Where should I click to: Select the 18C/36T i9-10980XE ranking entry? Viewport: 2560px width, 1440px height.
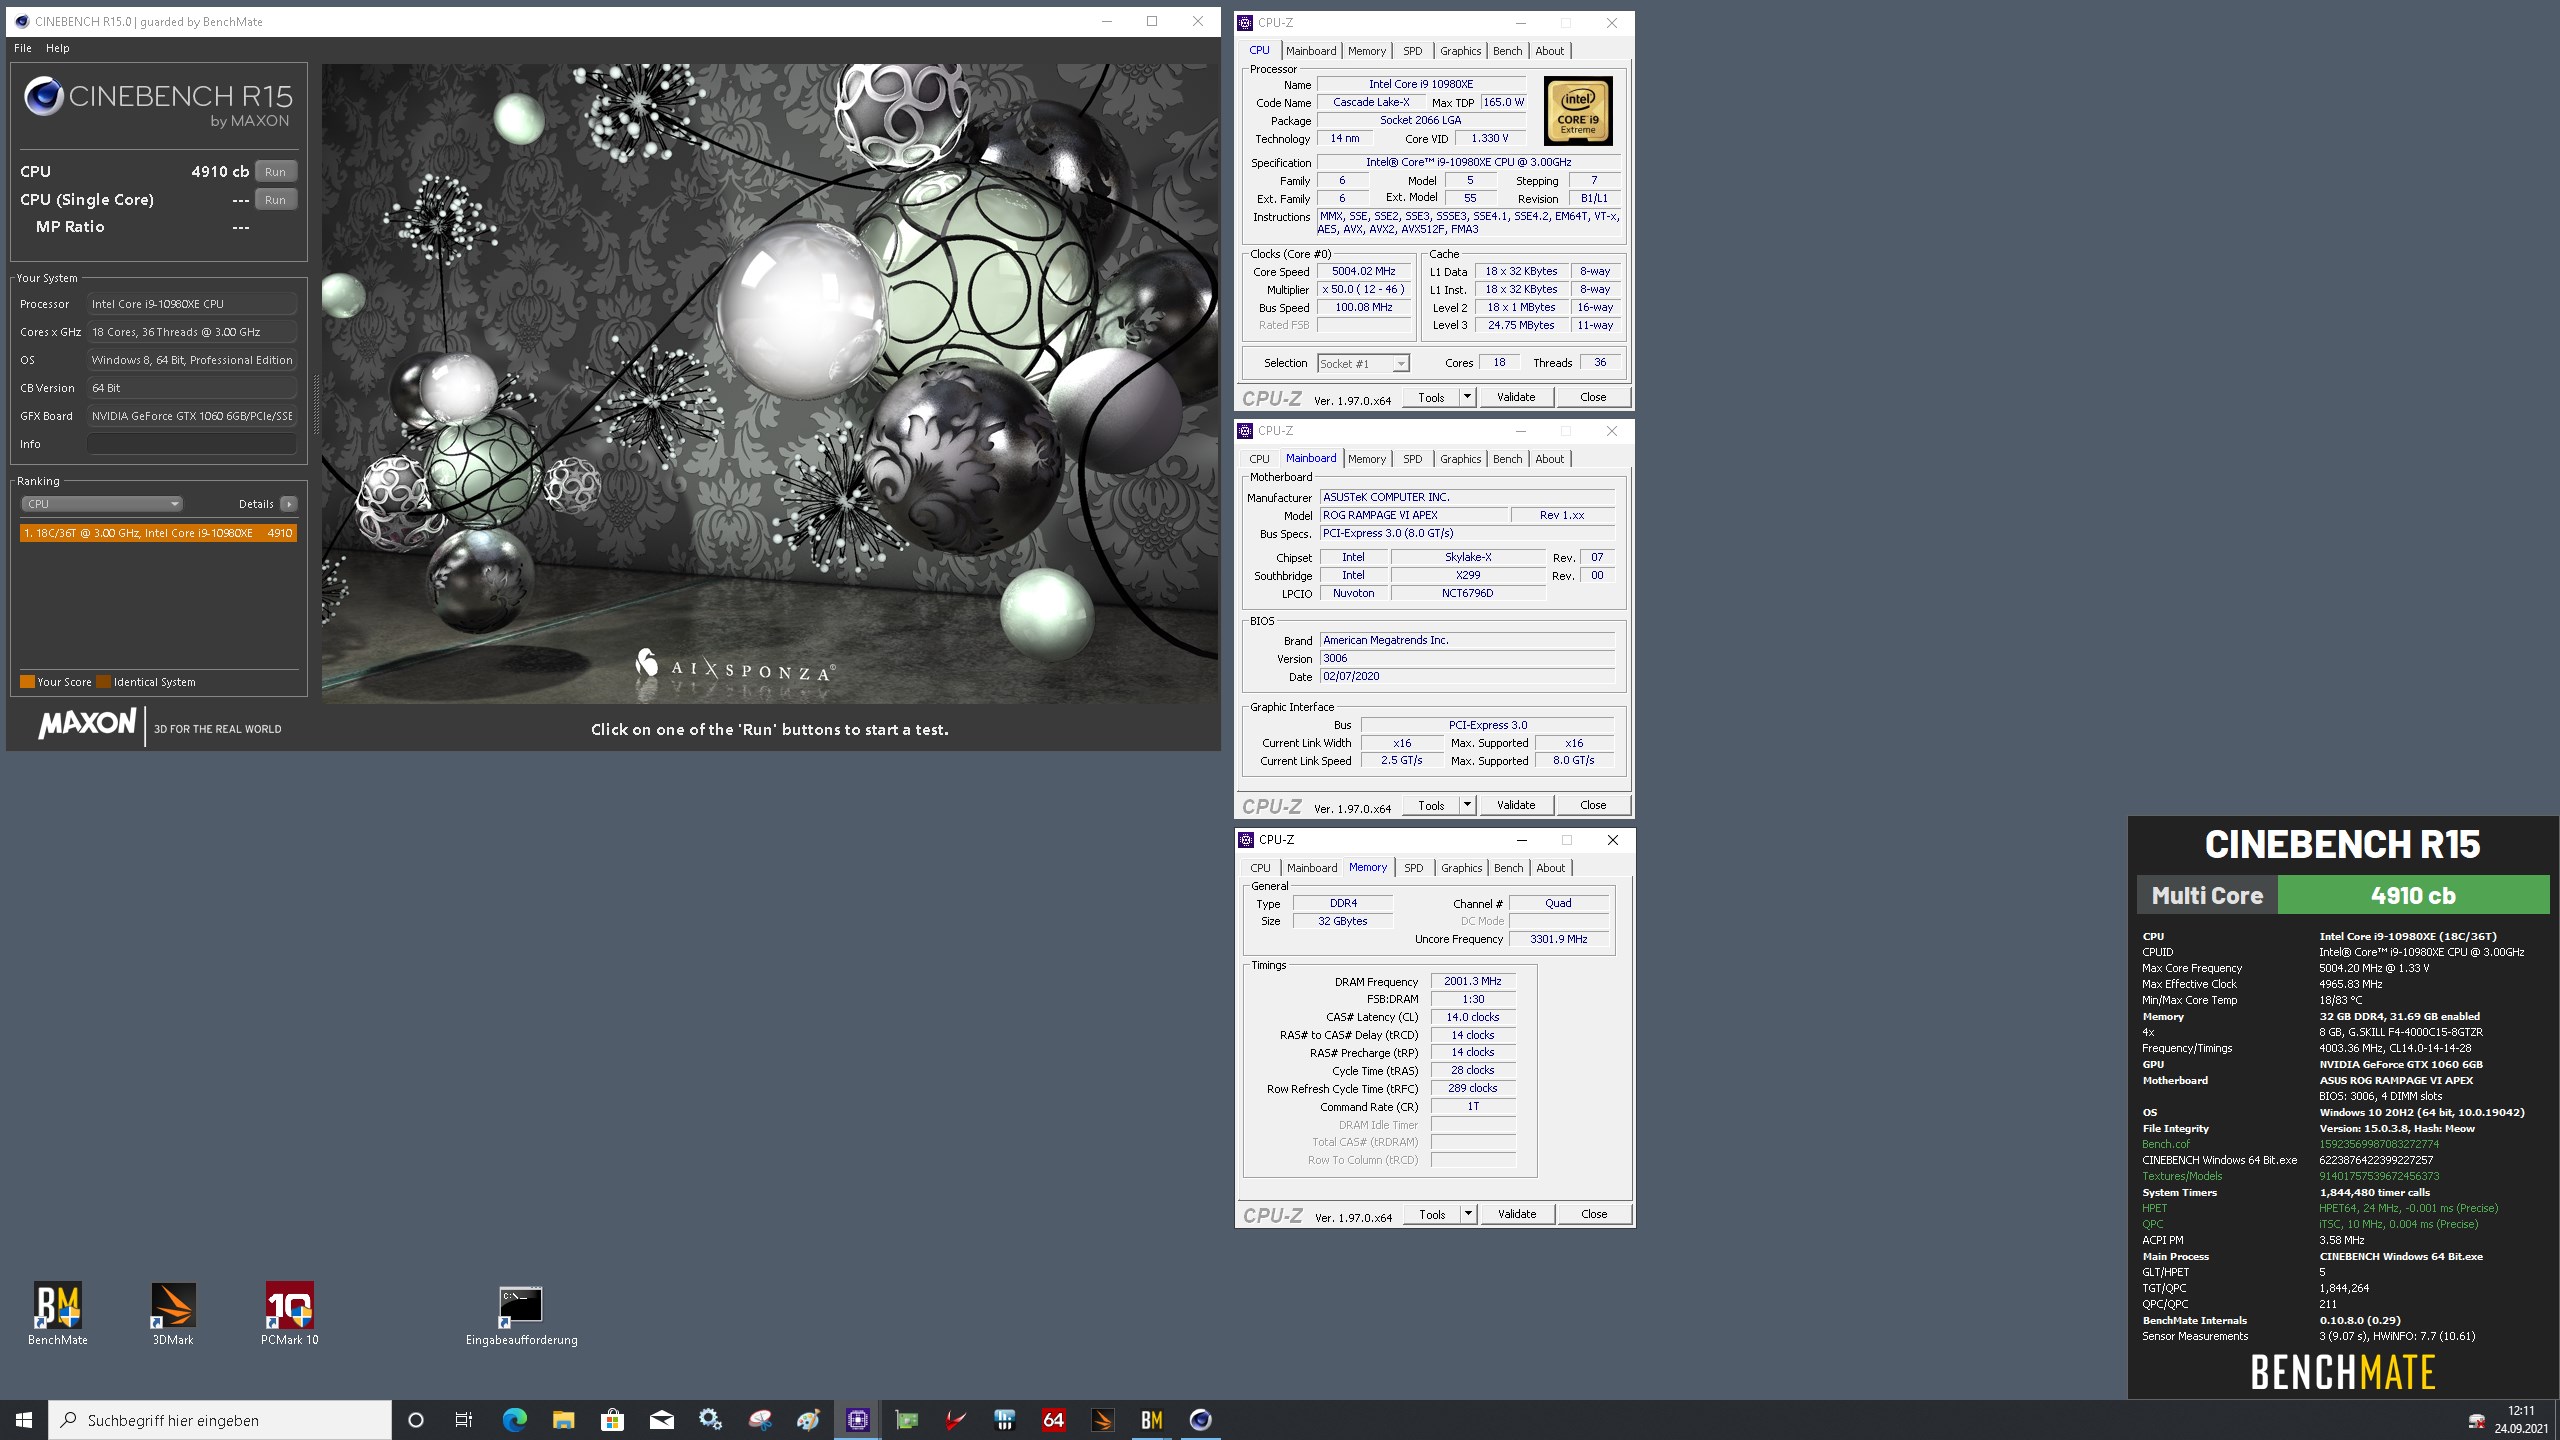pos(158,533)
